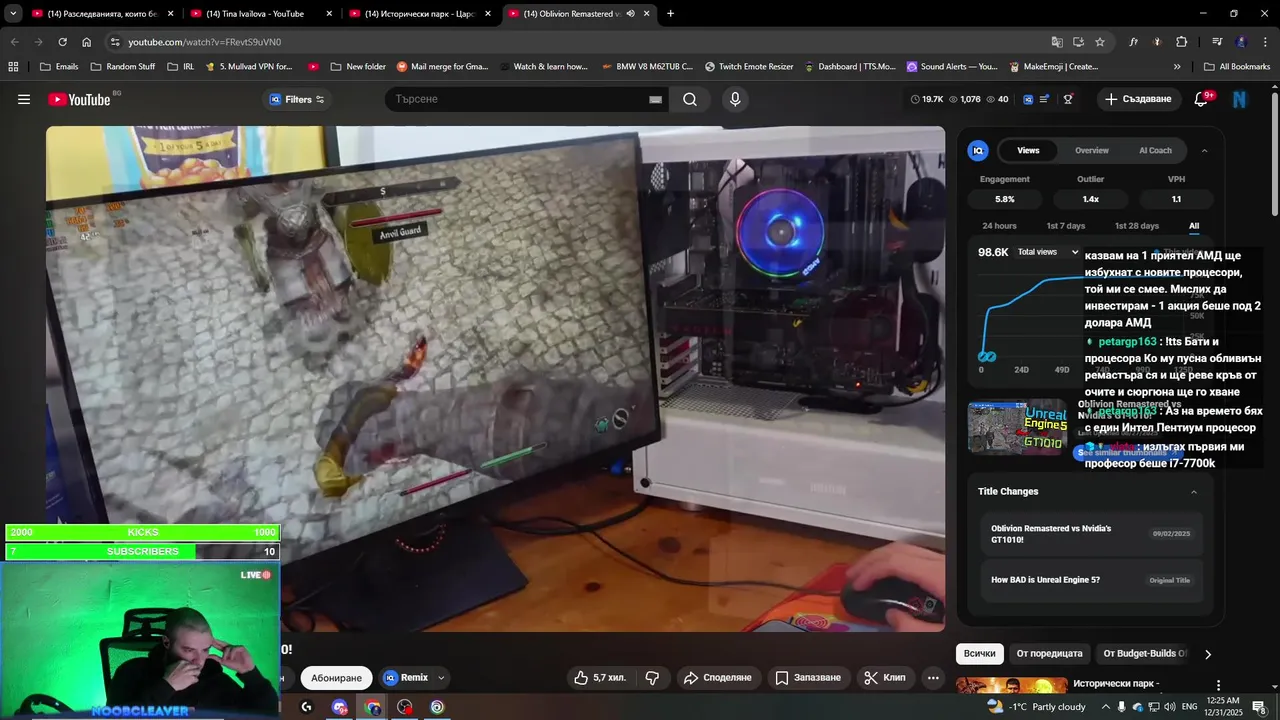The image size is (1280, 720).
Task: Go to the browser home page
Action: 86,42
